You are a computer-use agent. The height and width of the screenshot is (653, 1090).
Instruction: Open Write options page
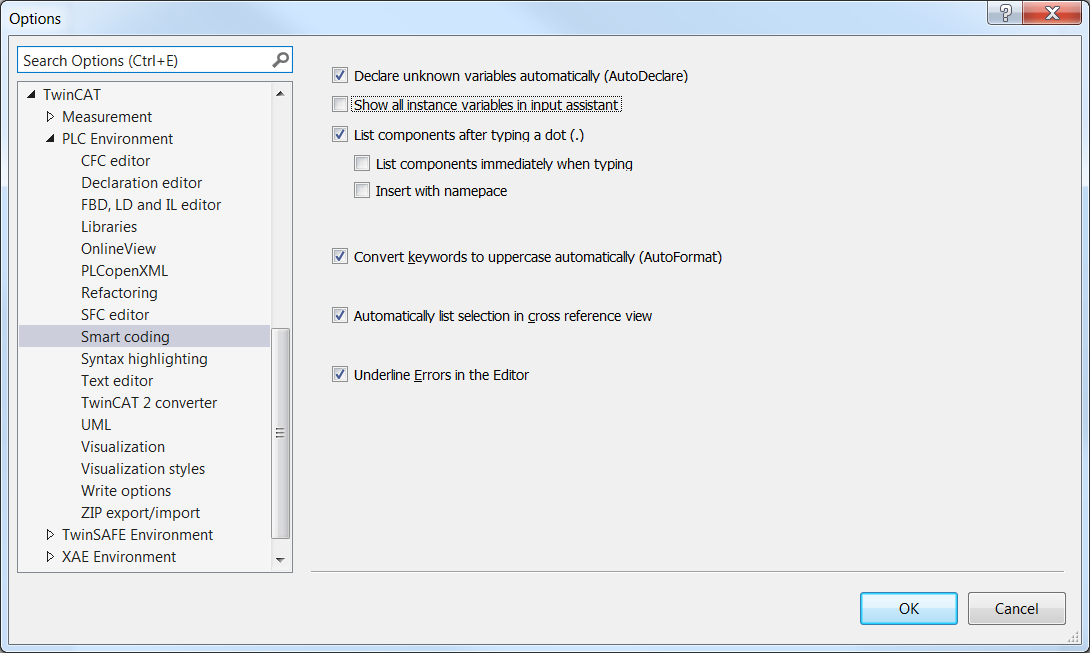click(x=126, y=491)
